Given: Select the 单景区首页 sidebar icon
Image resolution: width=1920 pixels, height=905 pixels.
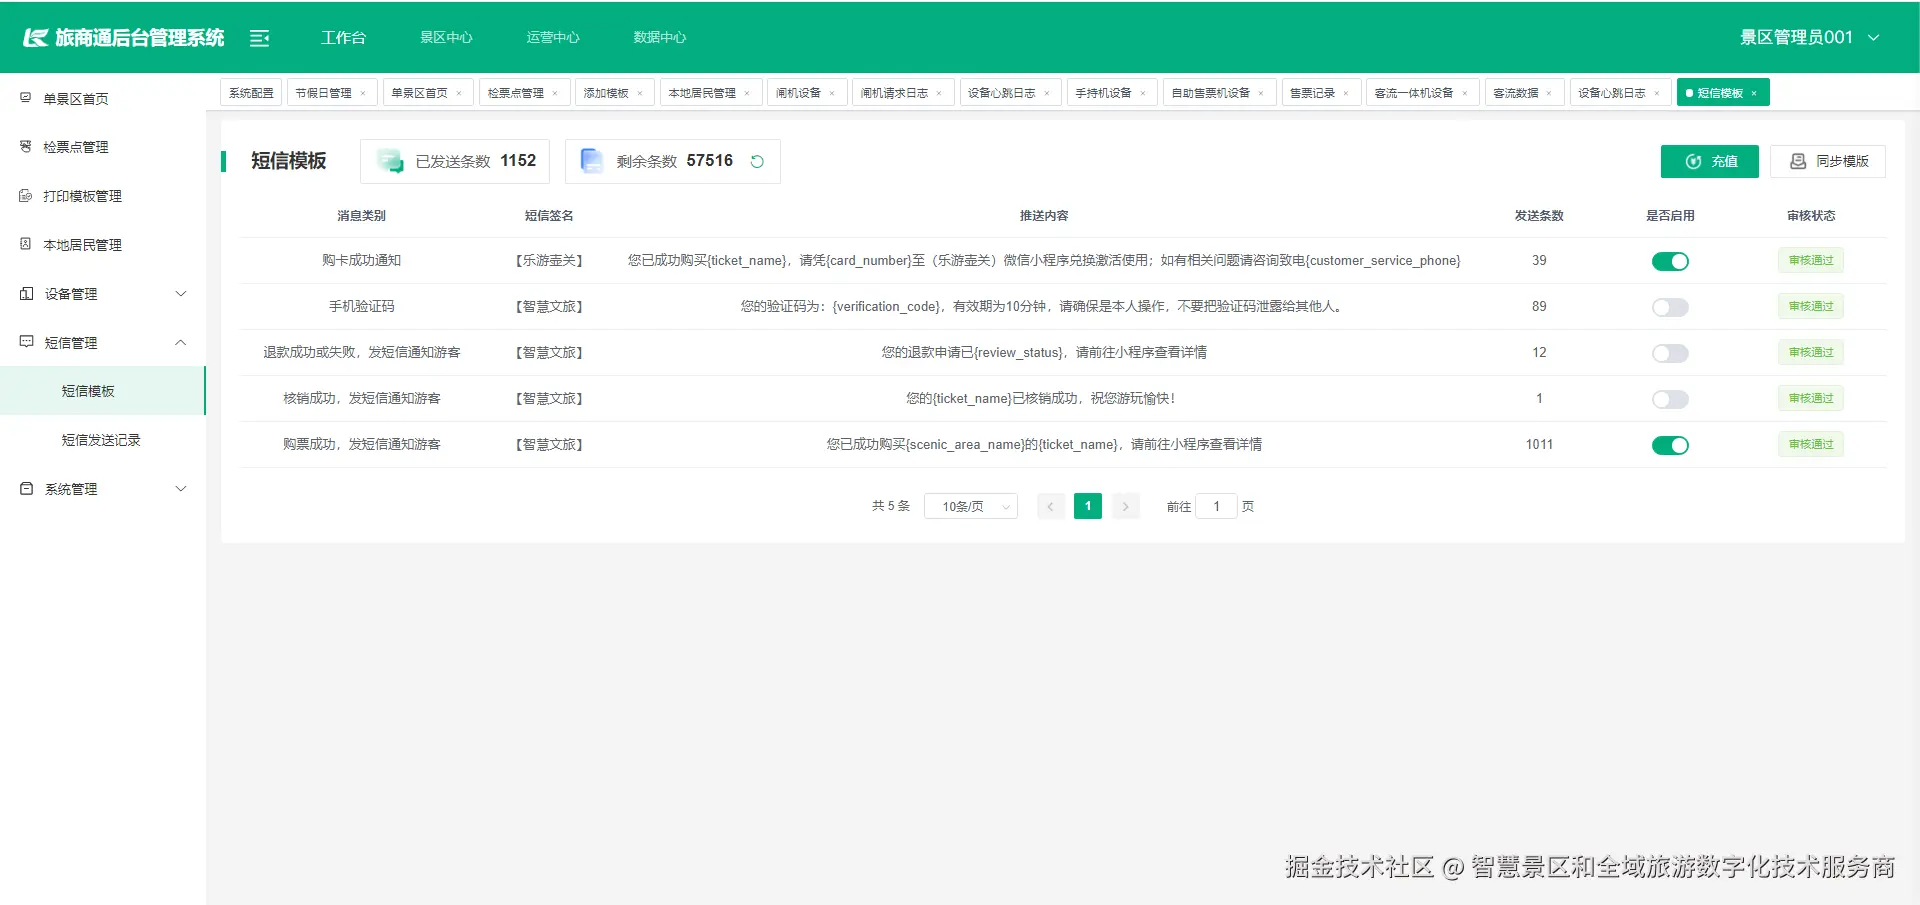Looking at the screenshot, I should pyautogui.click(x=24, y=97).
